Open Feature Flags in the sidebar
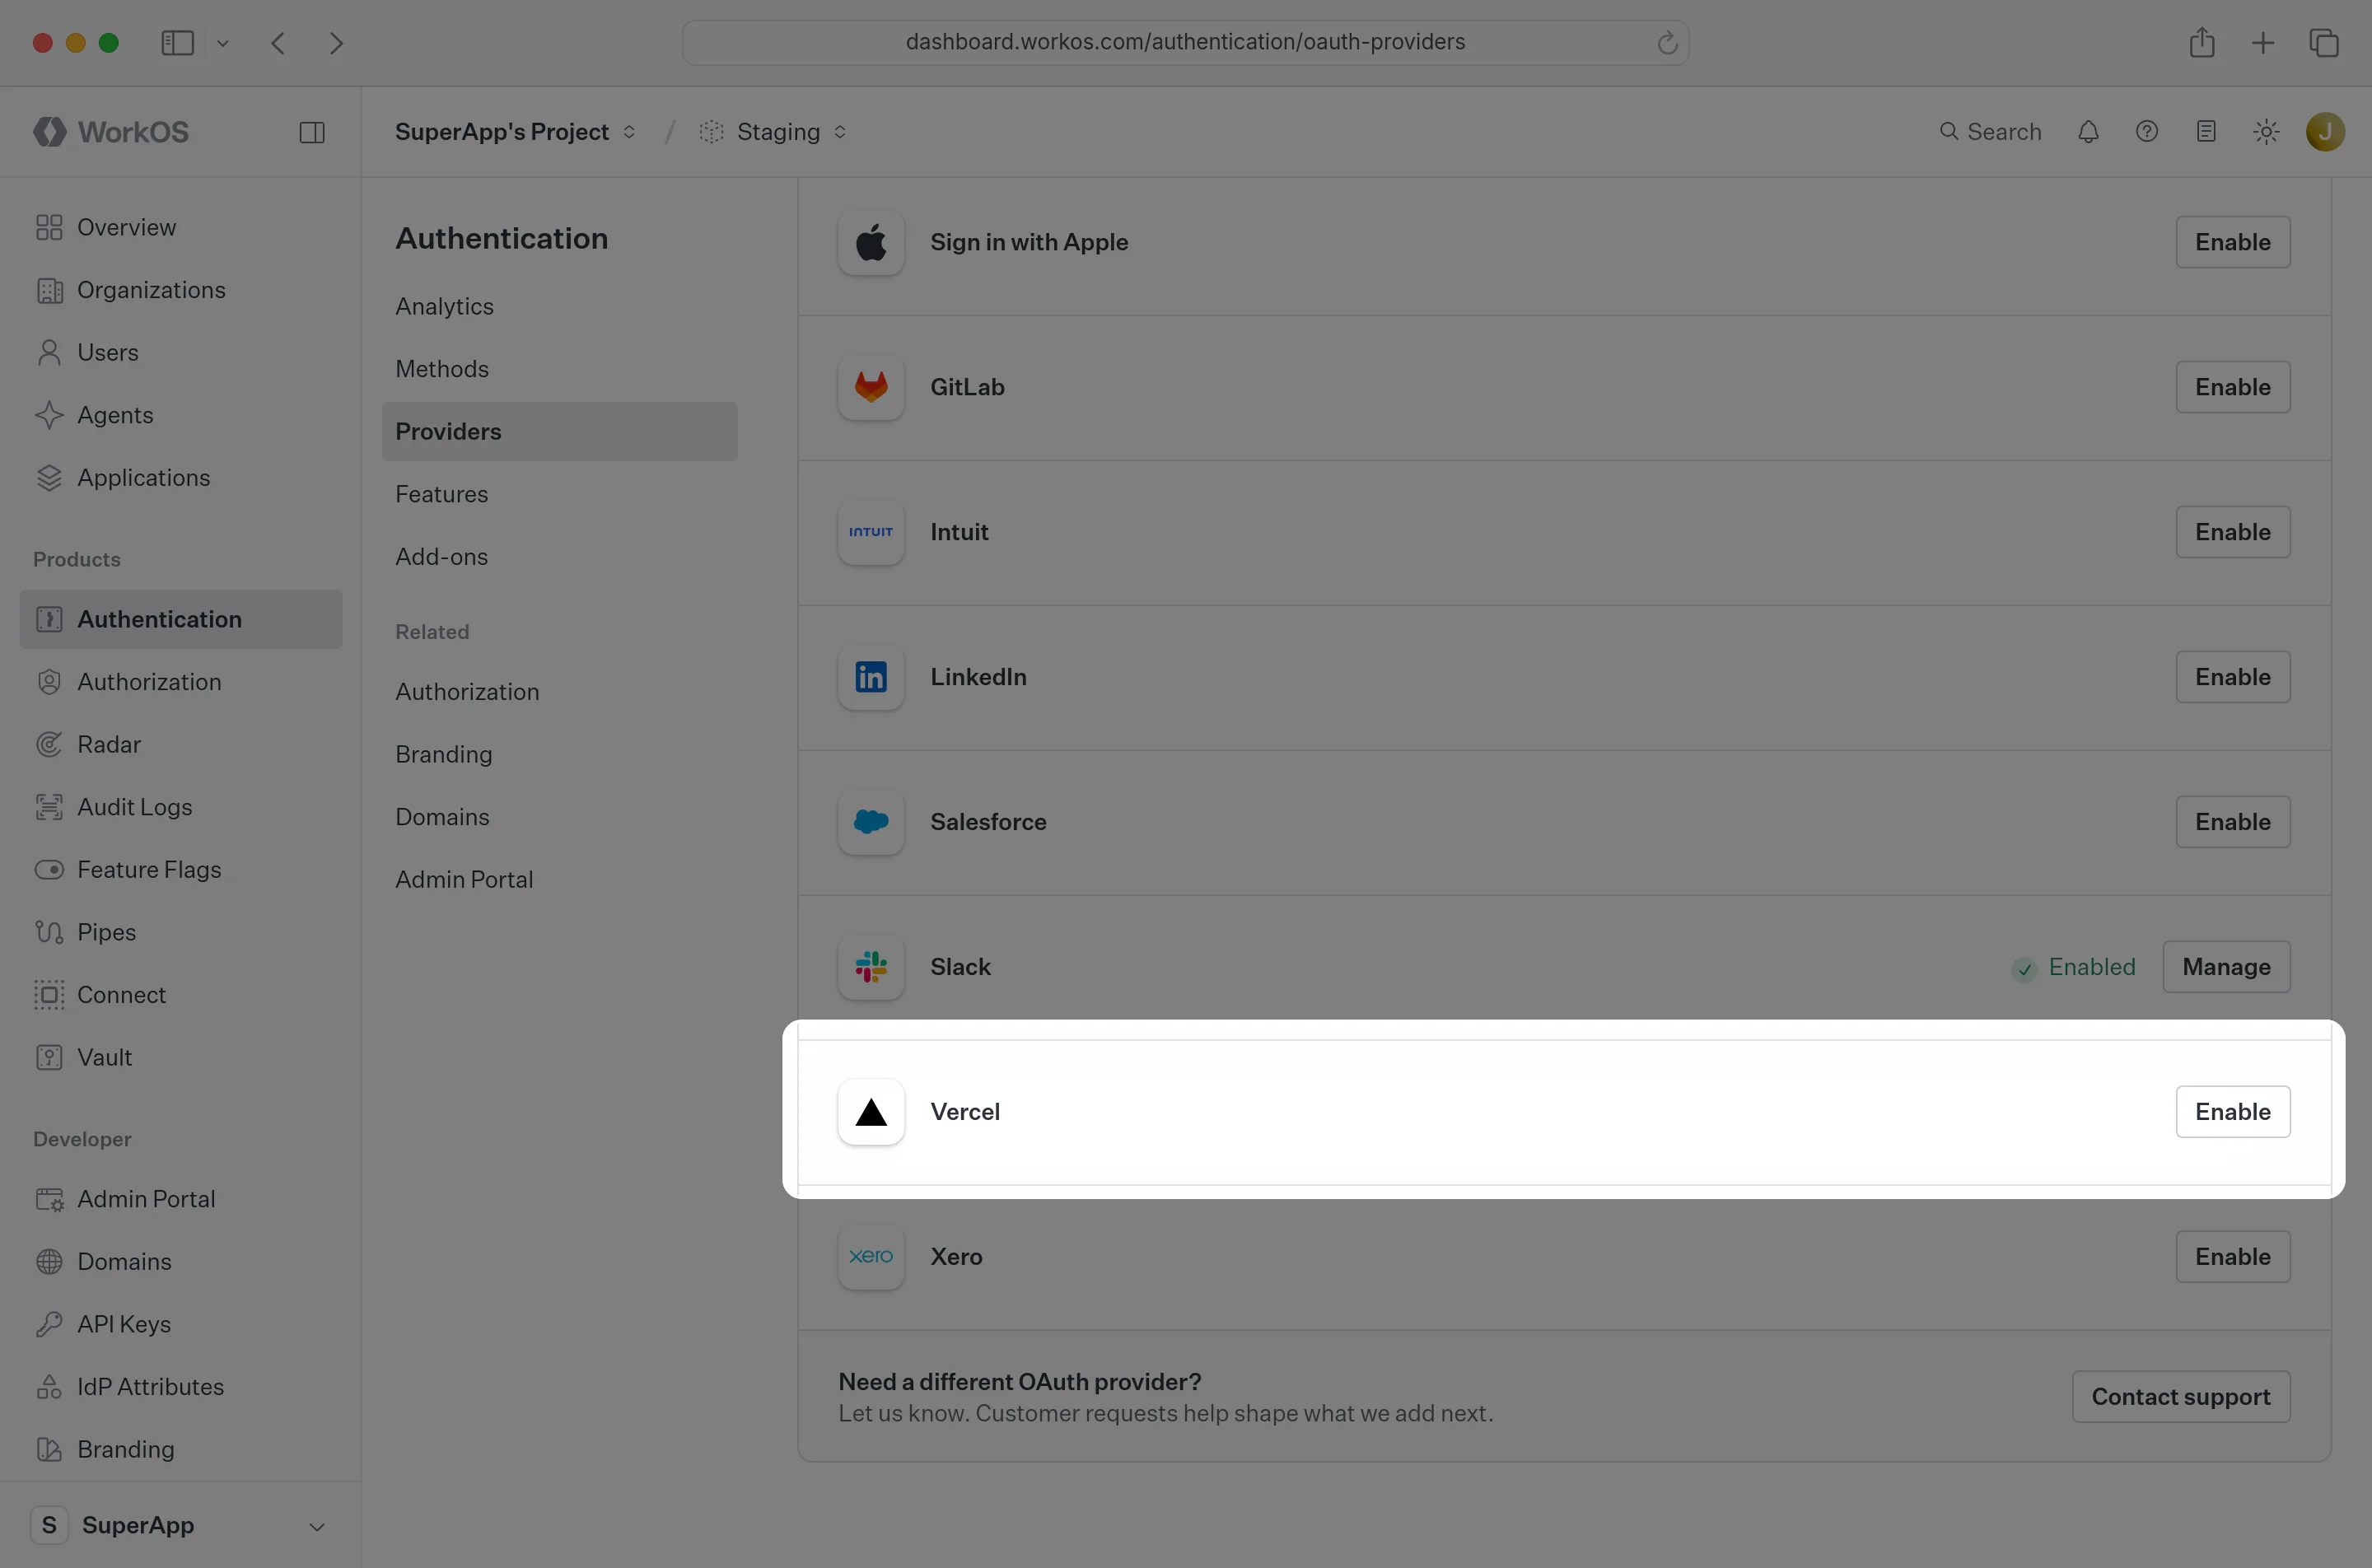2372x1568 pixels. tap(181, 870)
